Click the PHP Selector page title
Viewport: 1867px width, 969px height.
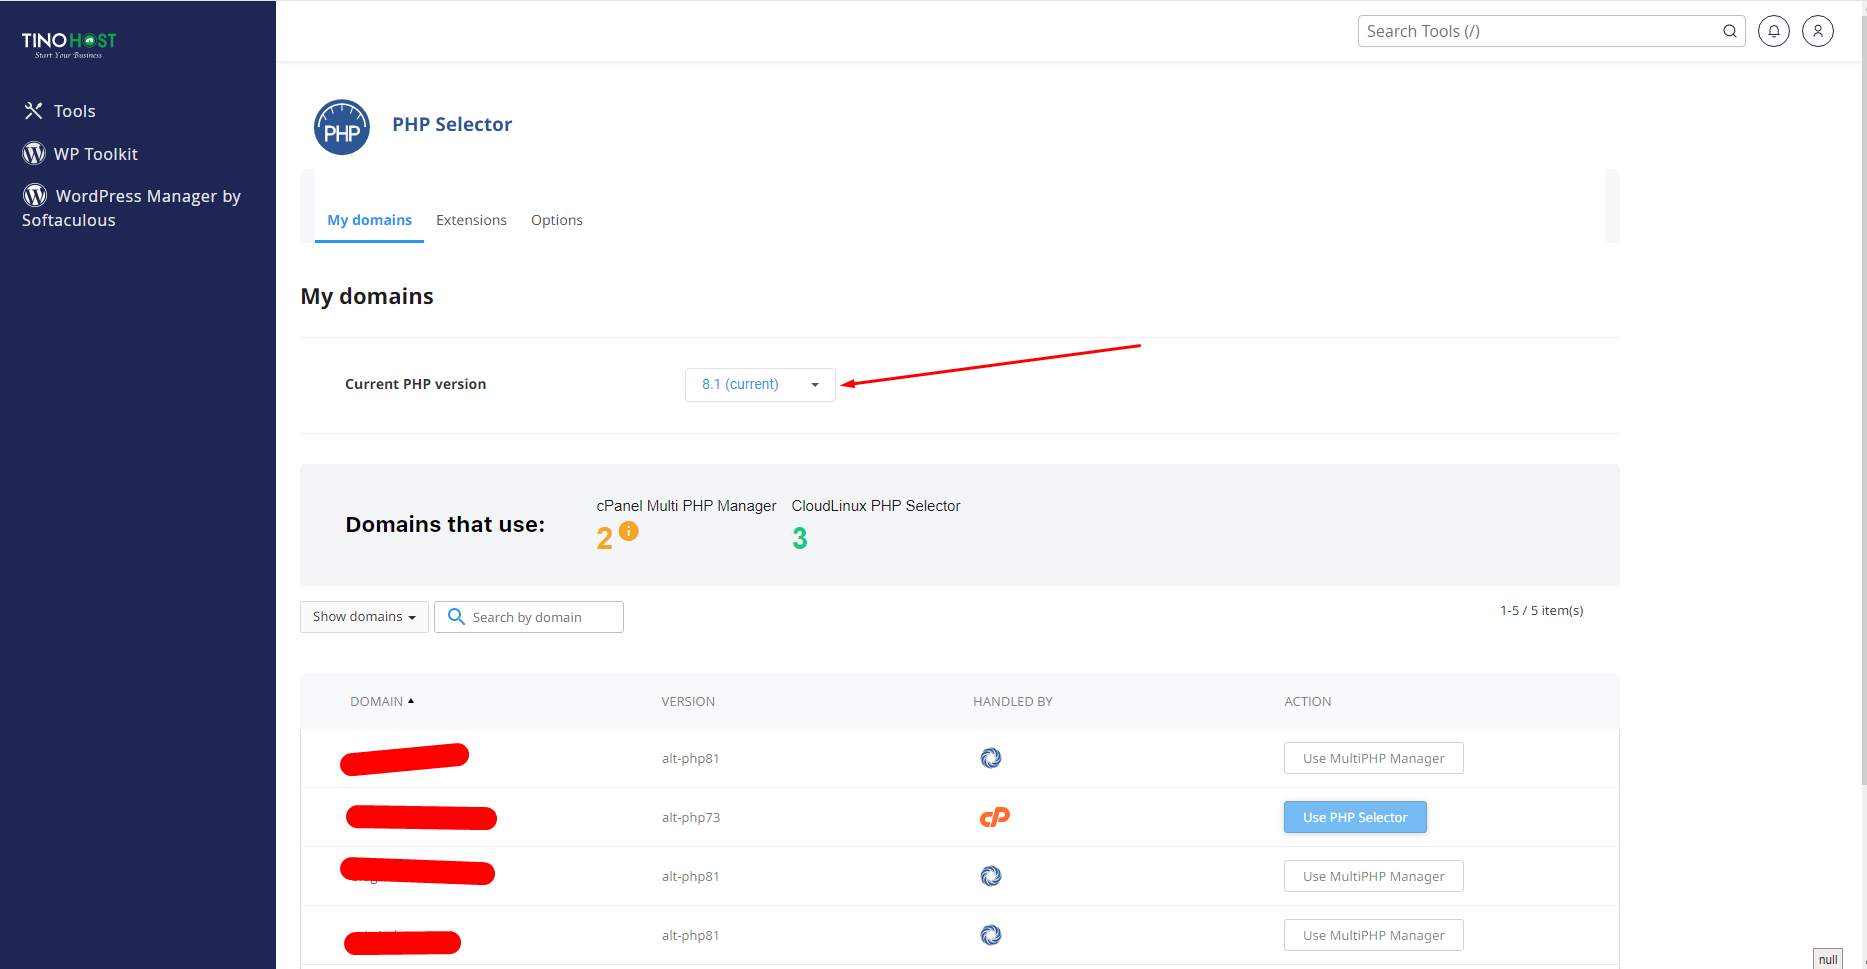[452, 124]
